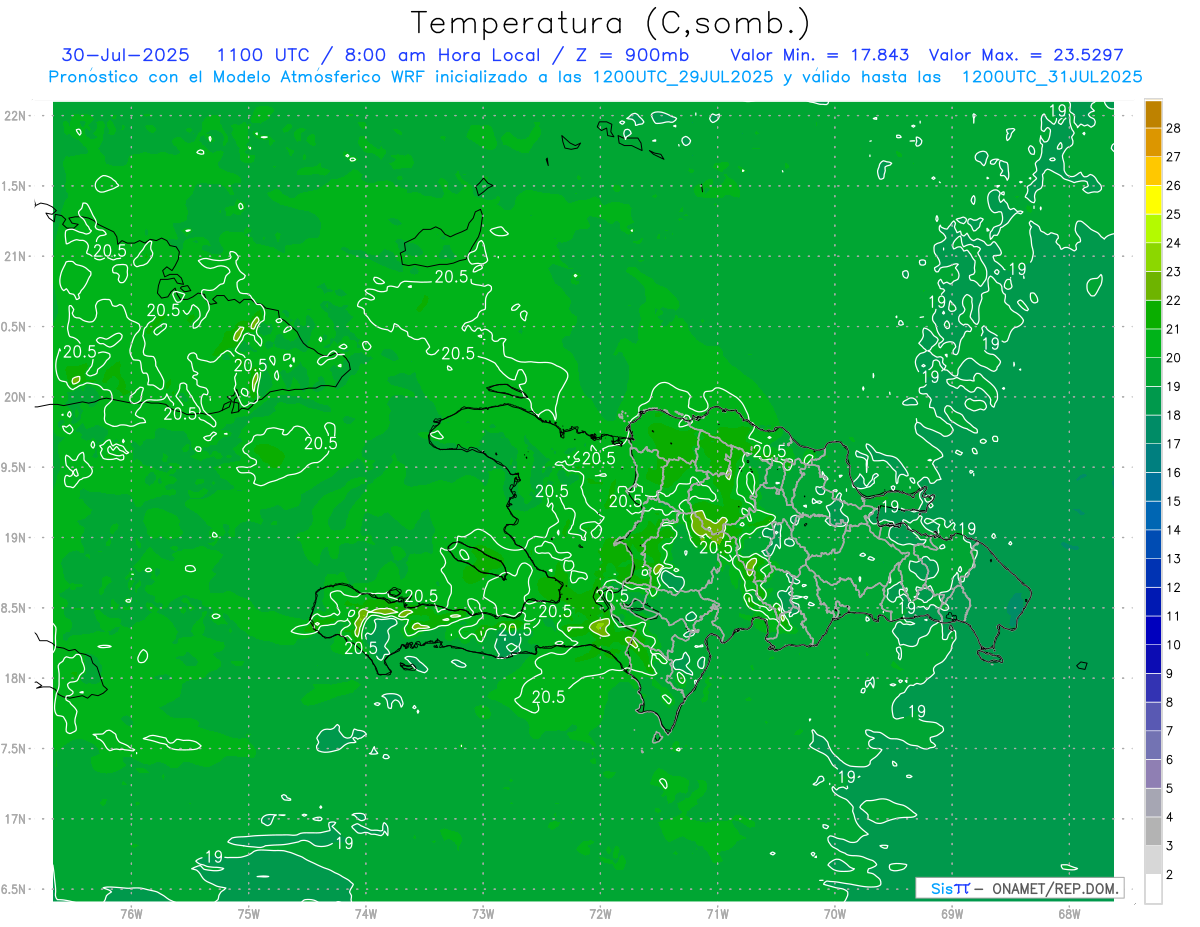Click the color scale label "2"
The width and height of the screenshot is (1200, 927).
coord(1170,874)
